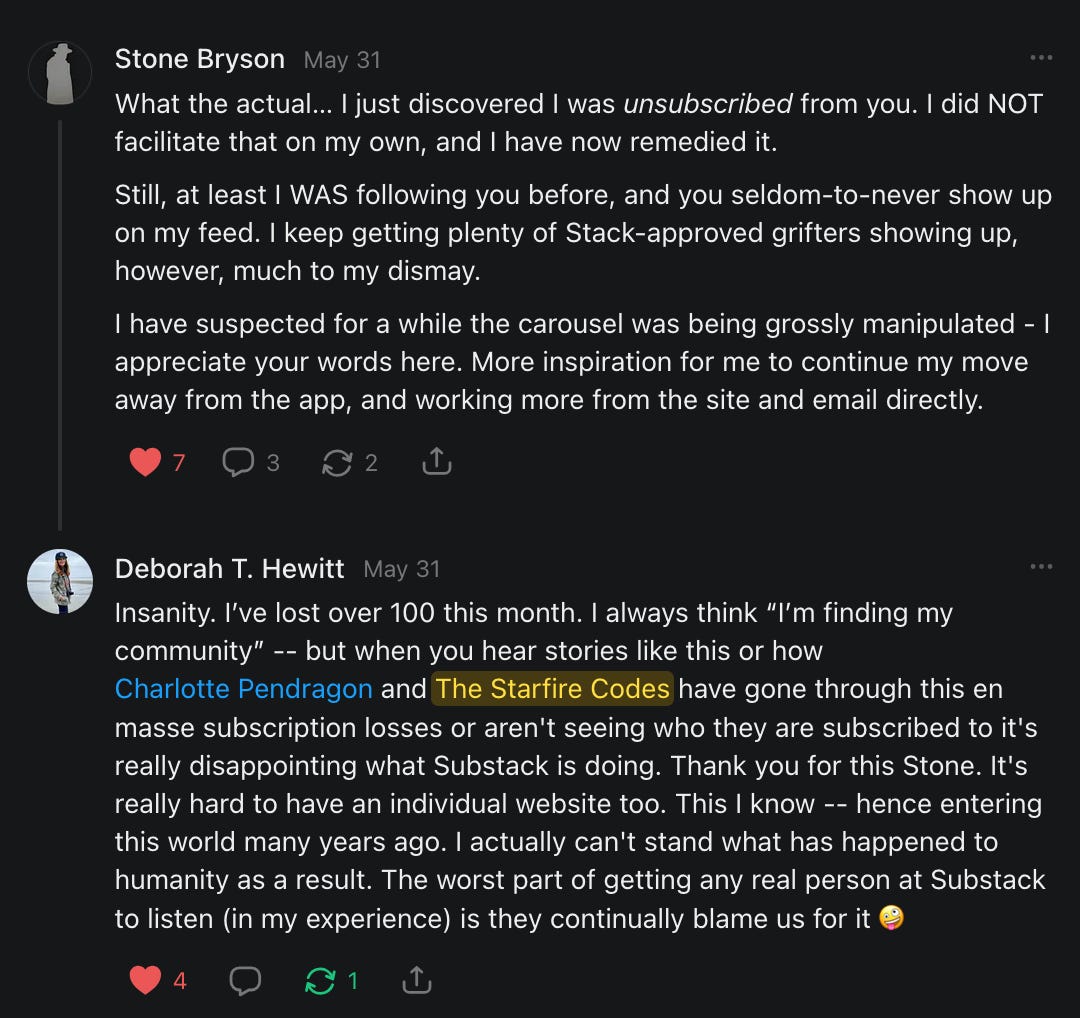Share Deborah T. Hewitt's comment

click(416, 981)
